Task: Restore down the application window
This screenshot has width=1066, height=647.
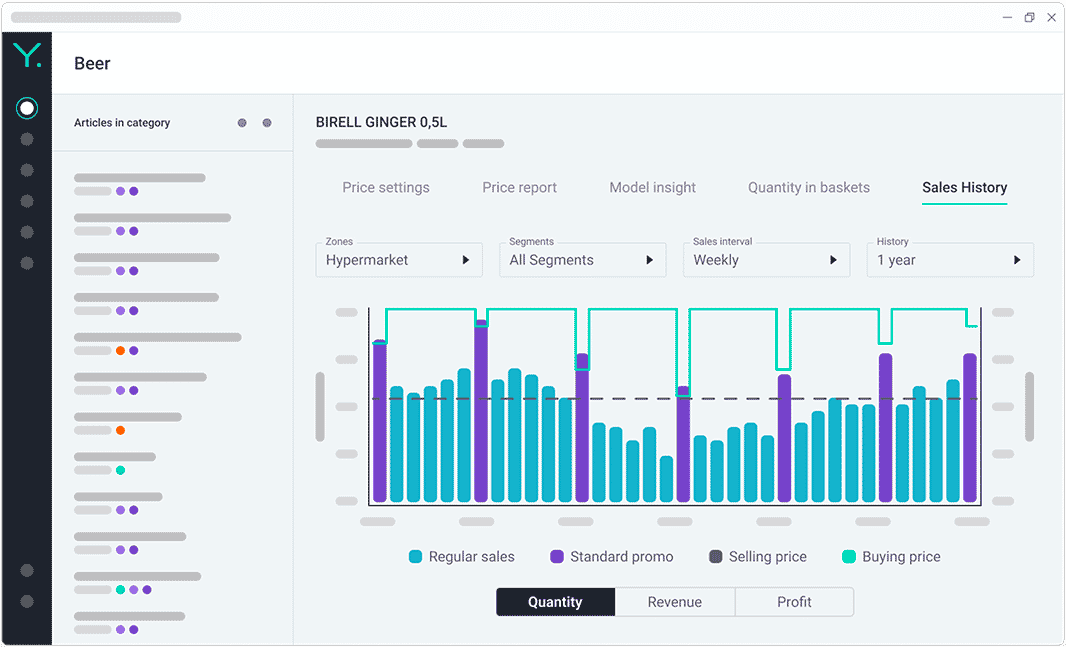Action: (x=1029, y=17)
